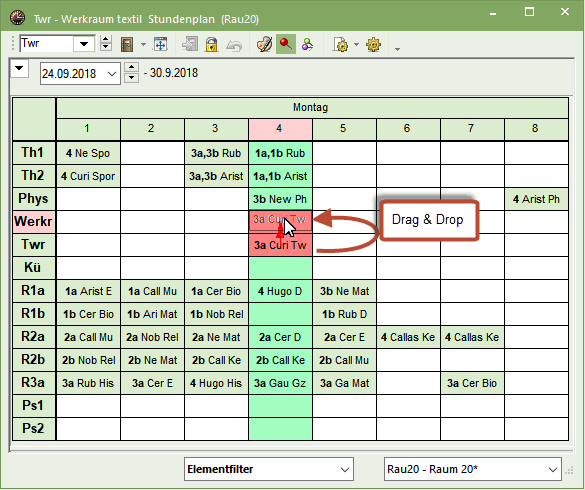
Task: Click the window move arrows icon
Action: point(160,44)
